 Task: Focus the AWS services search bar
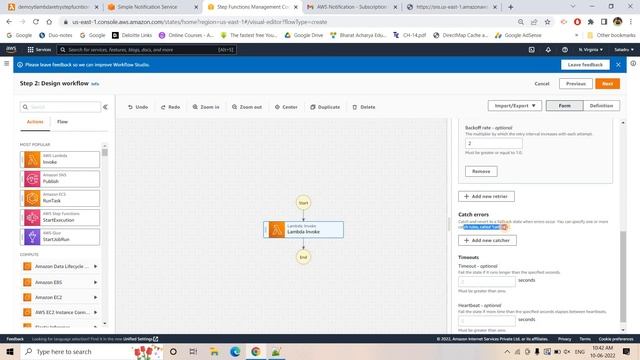[x=147, y=49]
